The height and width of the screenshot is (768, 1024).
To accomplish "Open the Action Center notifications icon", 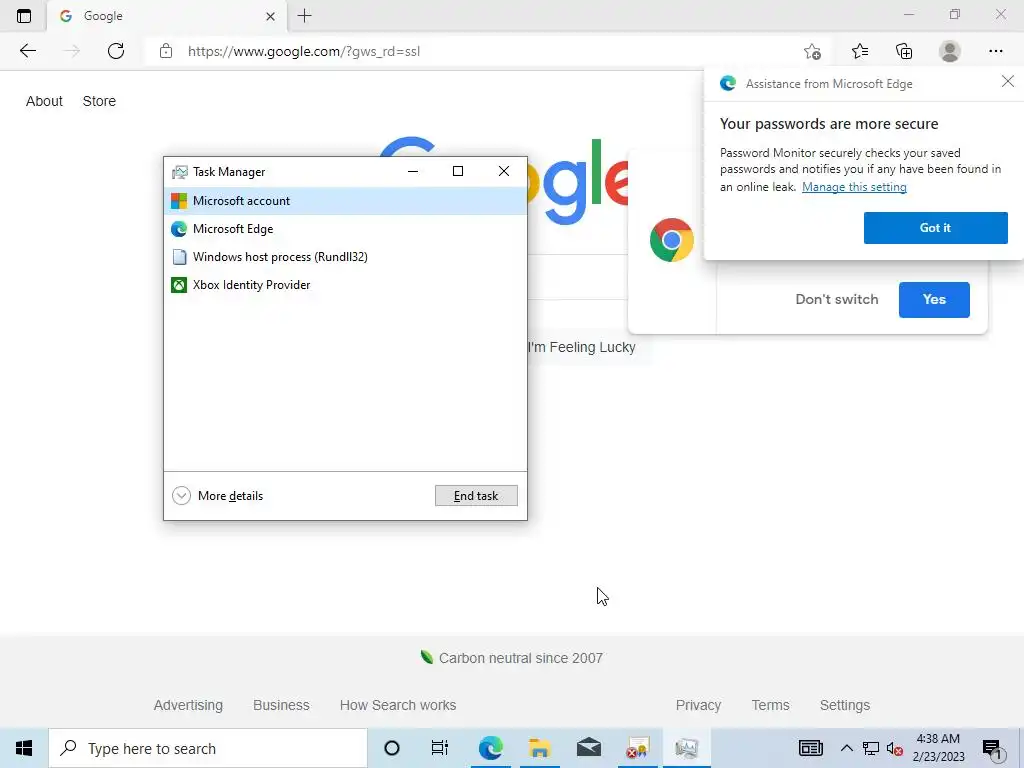I will tap(992, 748).
